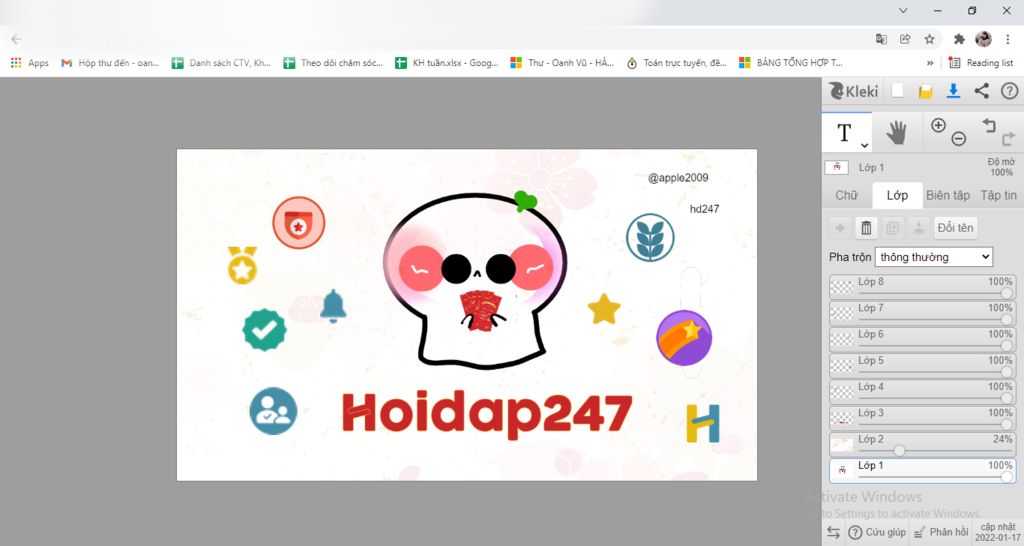Click the current layer preview thumbnail
The height and width of the screenshot is (546, 1024).
[x=837, y=167]
